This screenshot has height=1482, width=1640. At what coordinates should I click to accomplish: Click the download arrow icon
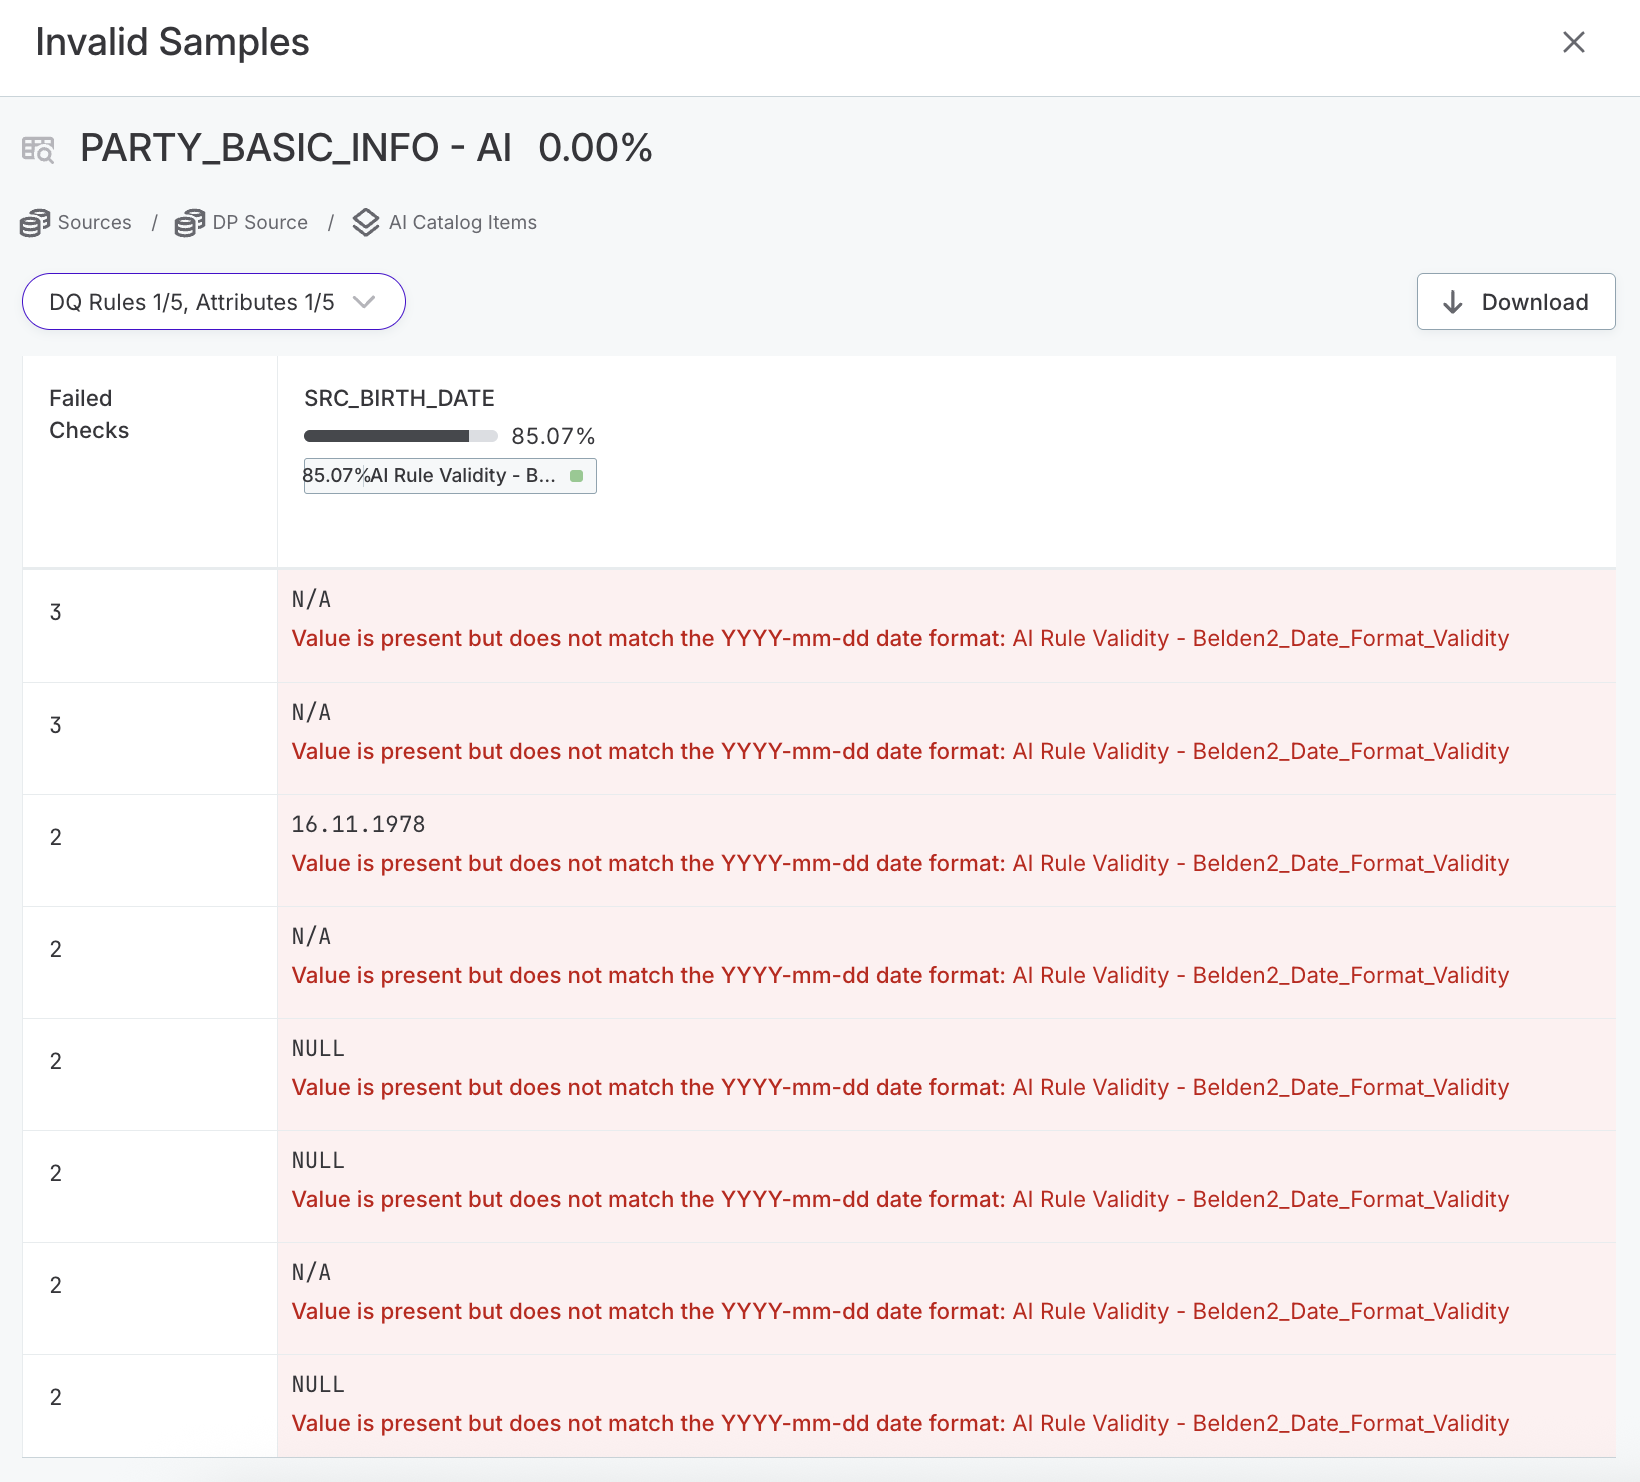pyautogui.click(x=1453, y=302)
